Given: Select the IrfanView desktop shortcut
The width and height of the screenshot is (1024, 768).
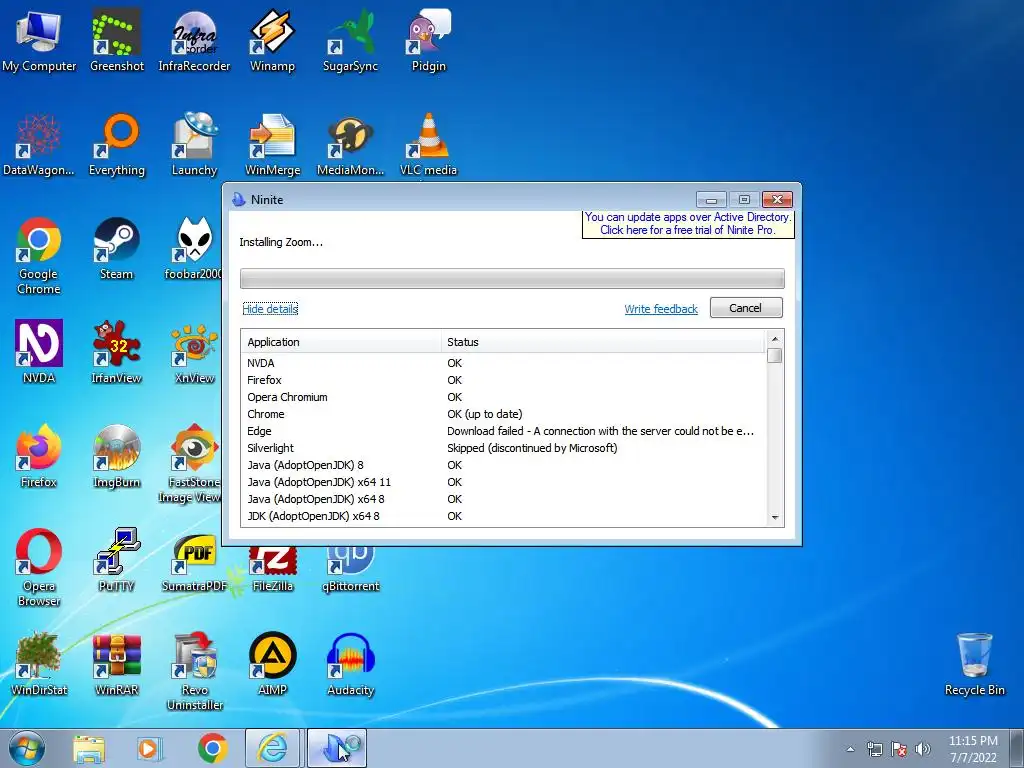Looking at the screenshot, I should [x=116, y=353].
